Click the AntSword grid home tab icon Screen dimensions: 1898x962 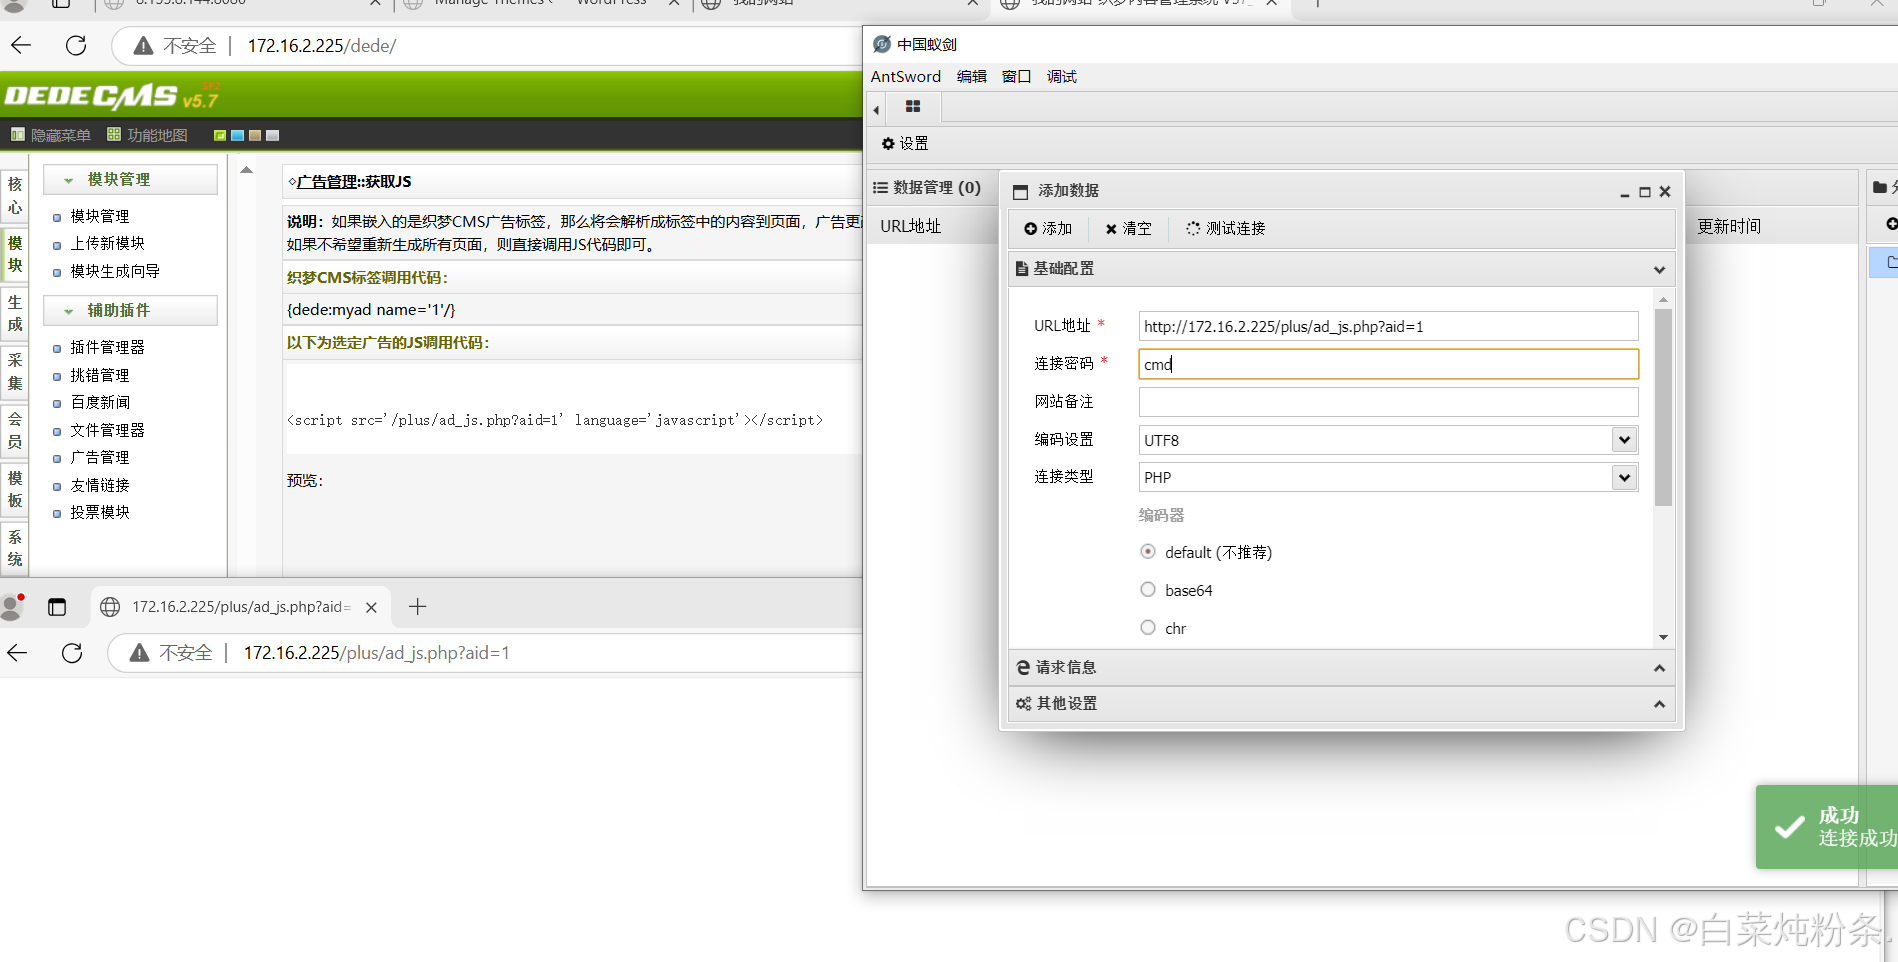click(x=913, y=106)
